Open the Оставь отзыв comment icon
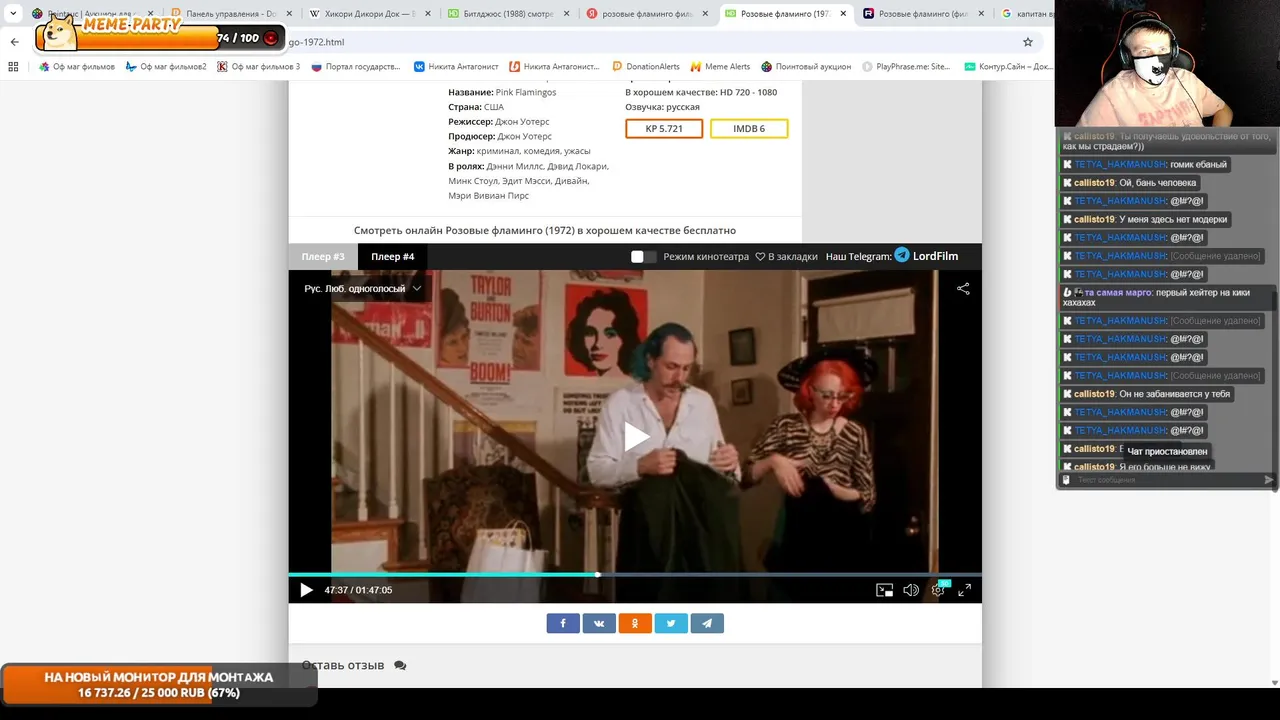 pos(400,665)
